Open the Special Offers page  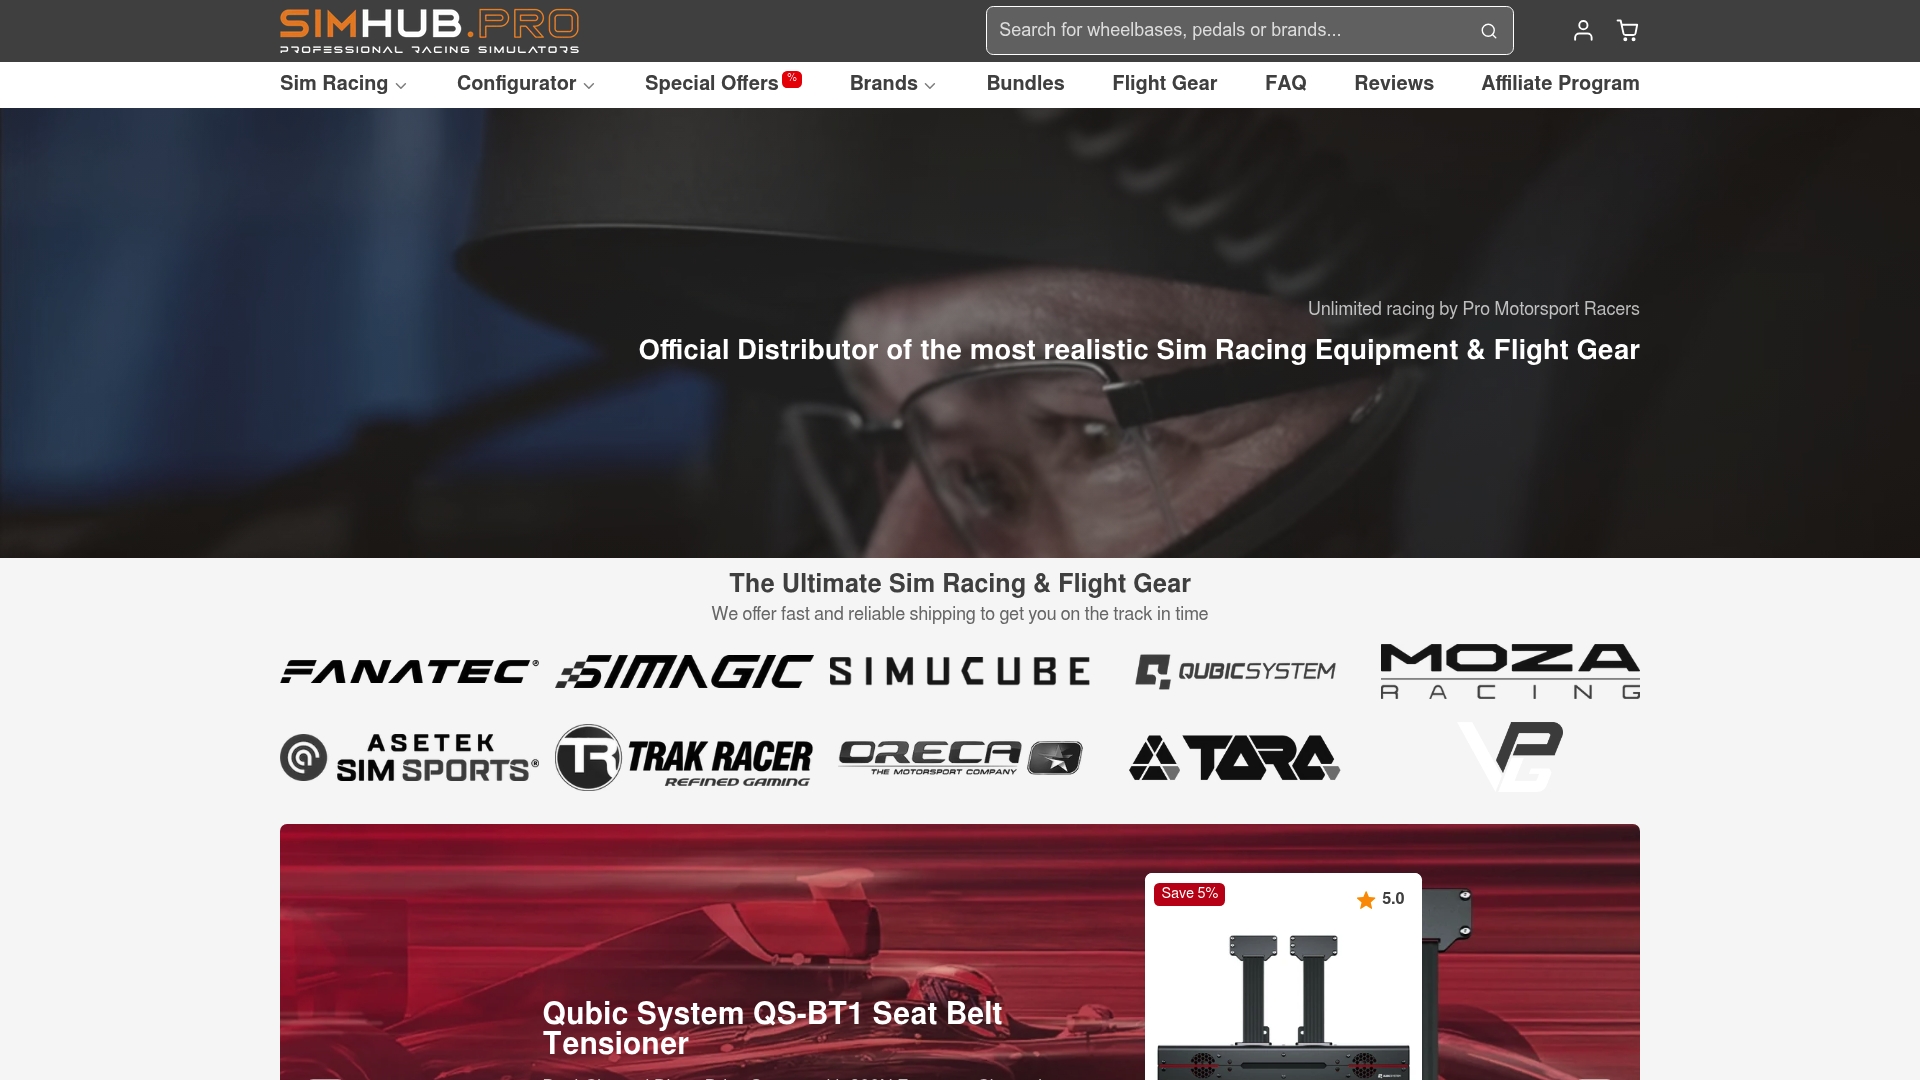pyautogui.click(x=712, y=84)
